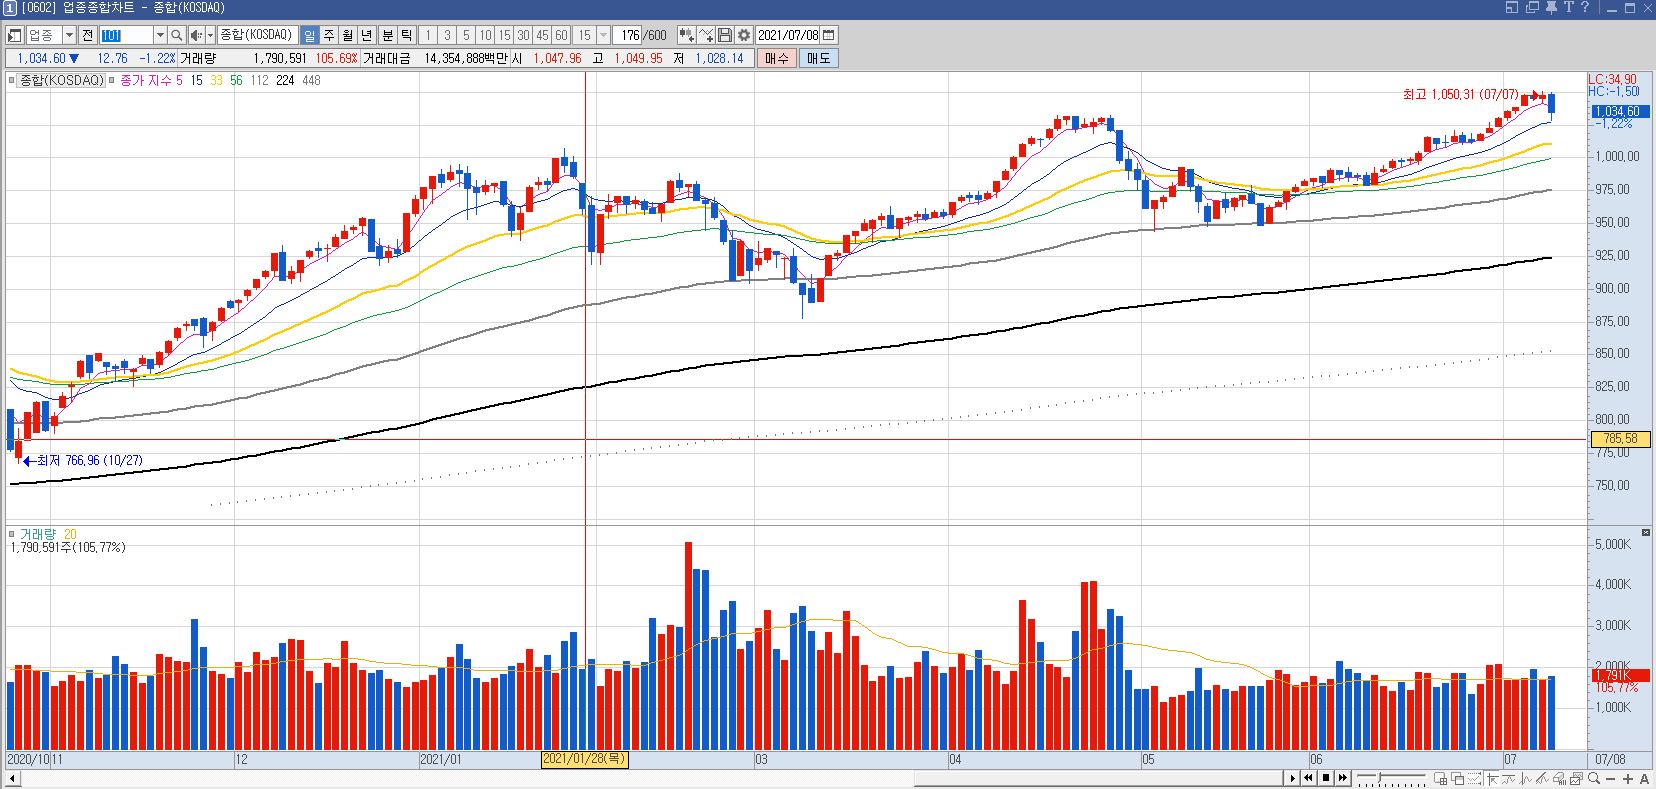Click the 2021/01/28(목) date marker on timeline
The height and width of the screenshot is (789, 1656).
click(584, 759)
